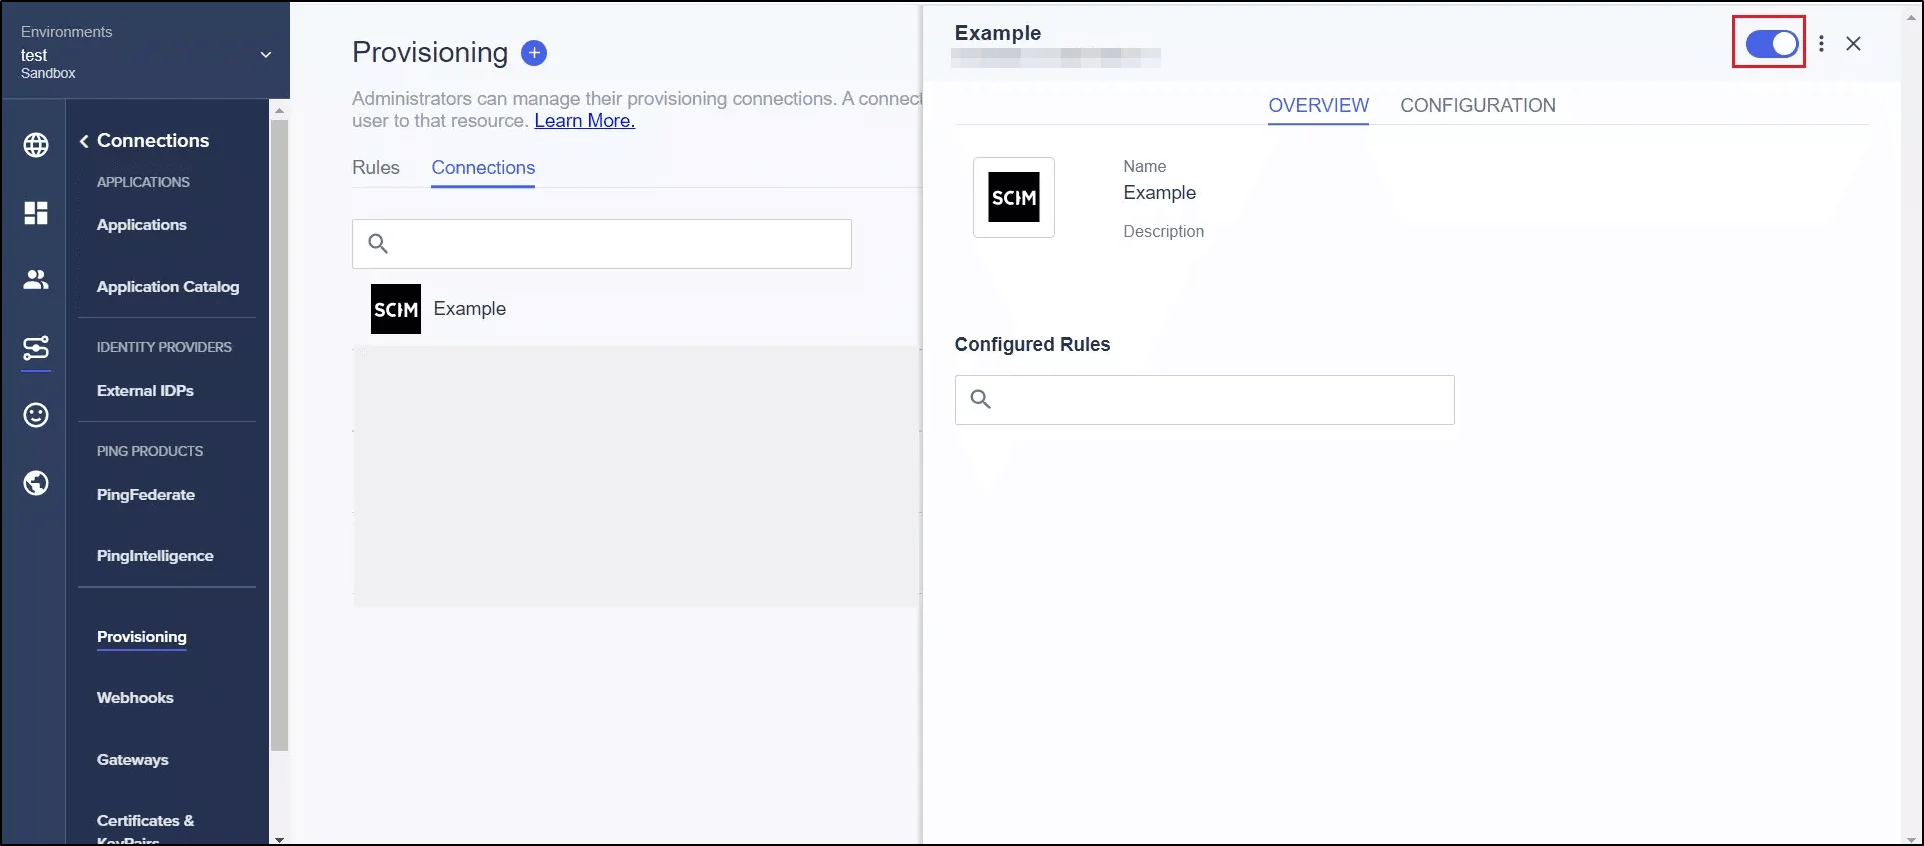
Task: Open the Identities people icon in sidebar
Action: [x=36, y=280]
